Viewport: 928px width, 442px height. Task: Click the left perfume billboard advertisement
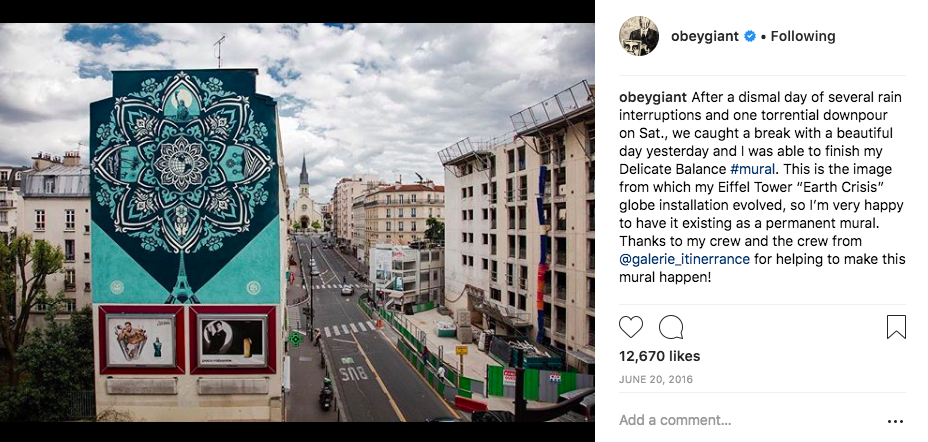click(x=141, y=340)
